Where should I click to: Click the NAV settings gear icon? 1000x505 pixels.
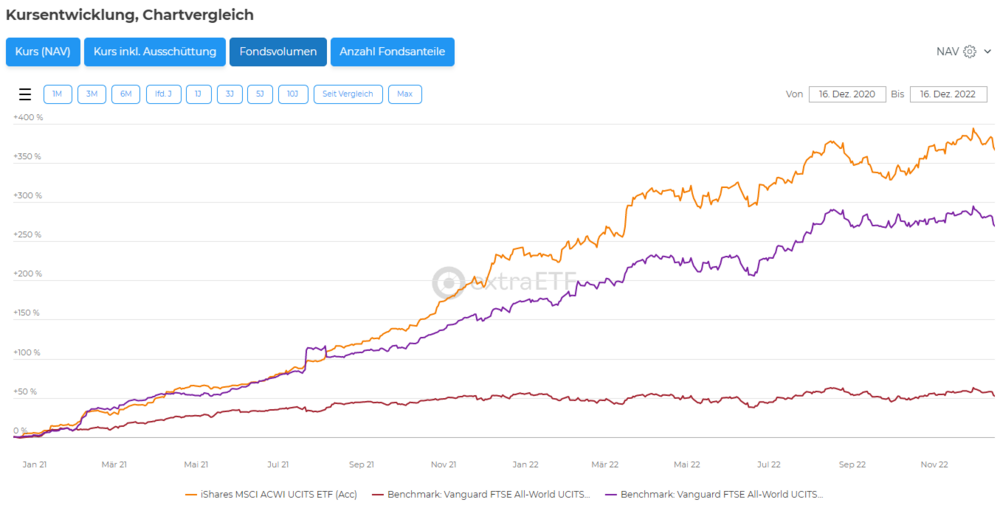969,52
